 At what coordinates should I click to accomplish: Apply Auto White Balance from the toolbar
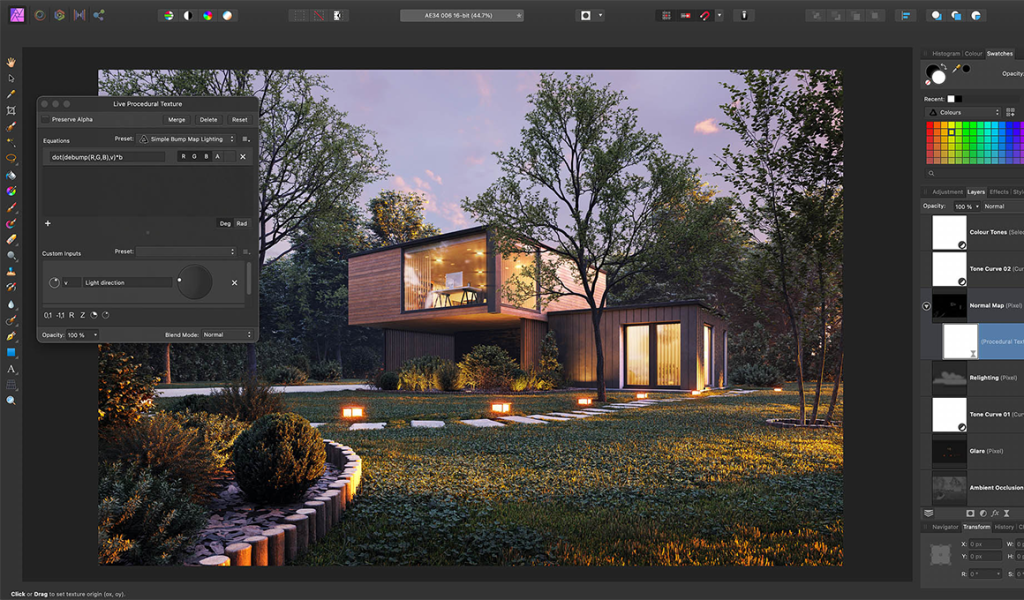tap(227, 16)
